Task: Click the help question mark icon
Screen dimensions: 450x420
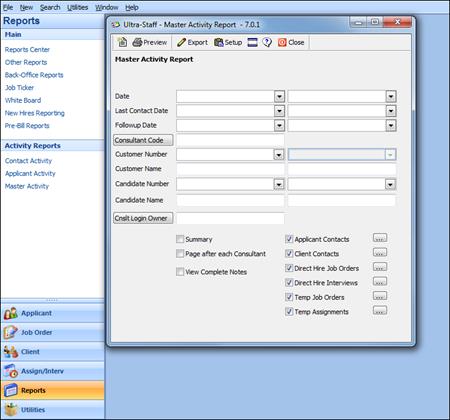Action: tap(267, 42)
